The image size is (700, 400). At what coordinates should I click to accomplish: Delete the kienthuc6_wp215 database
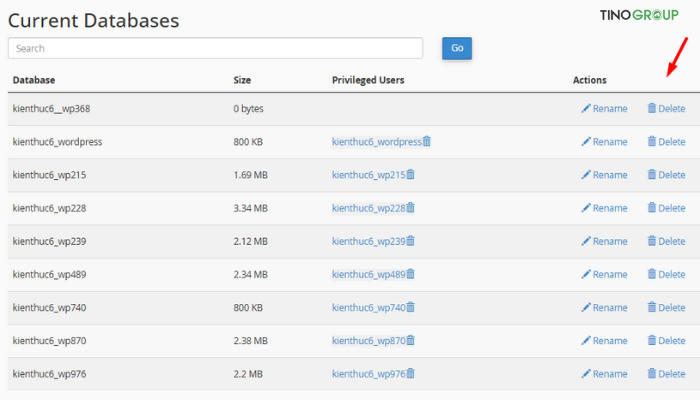pyautogui.click(x=666, y=175)
